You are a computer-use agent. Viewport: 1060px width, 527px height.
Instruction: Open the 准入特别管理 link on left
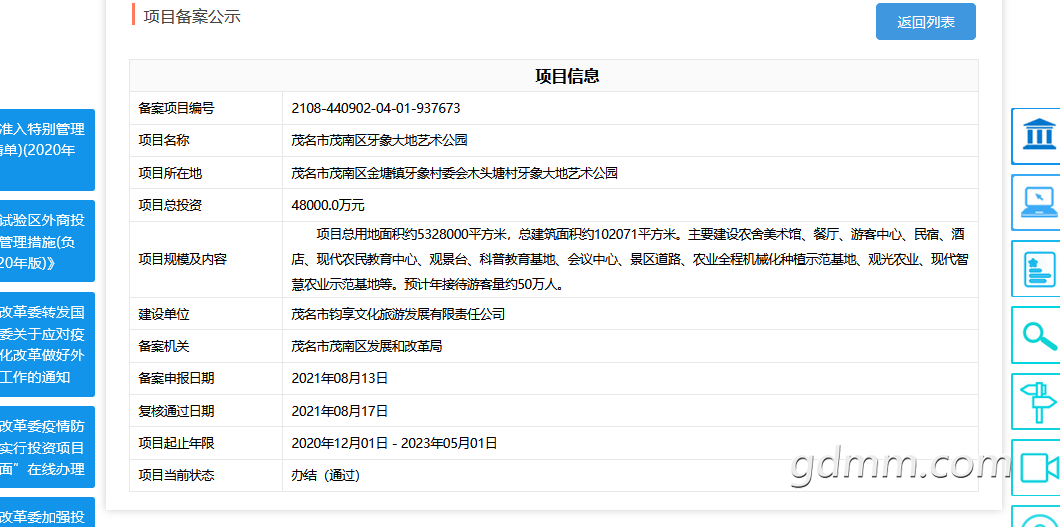pyautogui.click(x=47, y=150)
